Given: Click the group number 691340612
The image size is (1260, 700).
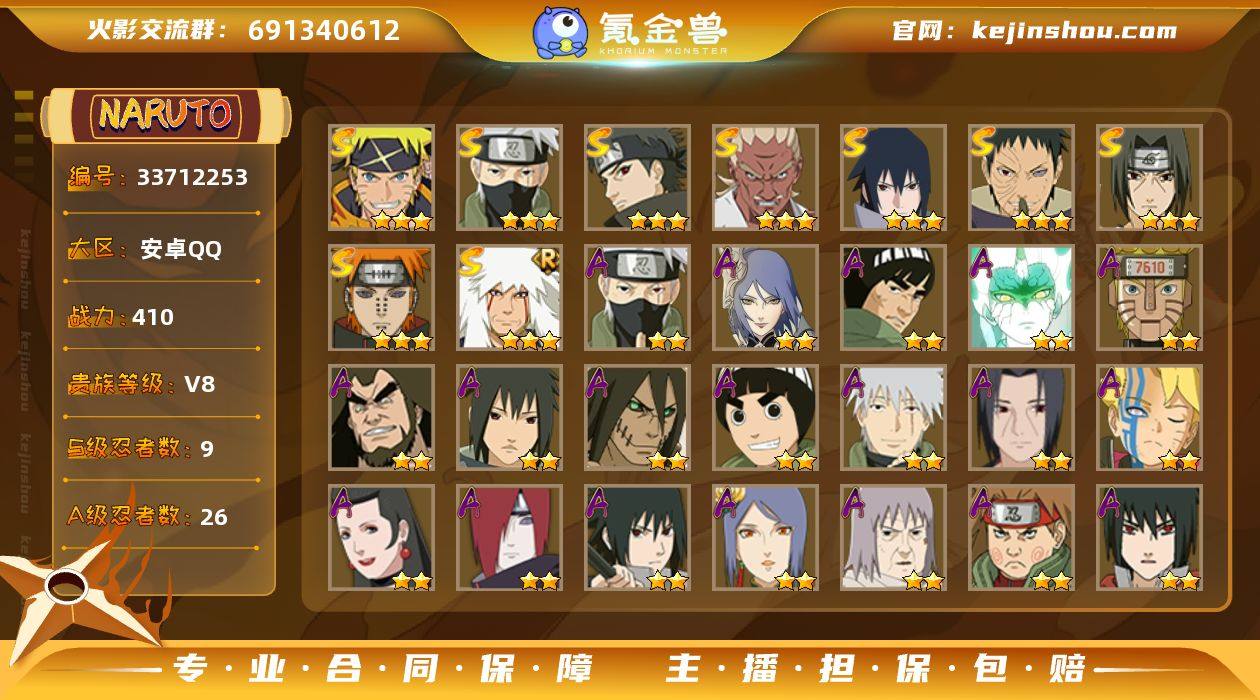Looking at the screenshot, I should click(x=324, y=30).
